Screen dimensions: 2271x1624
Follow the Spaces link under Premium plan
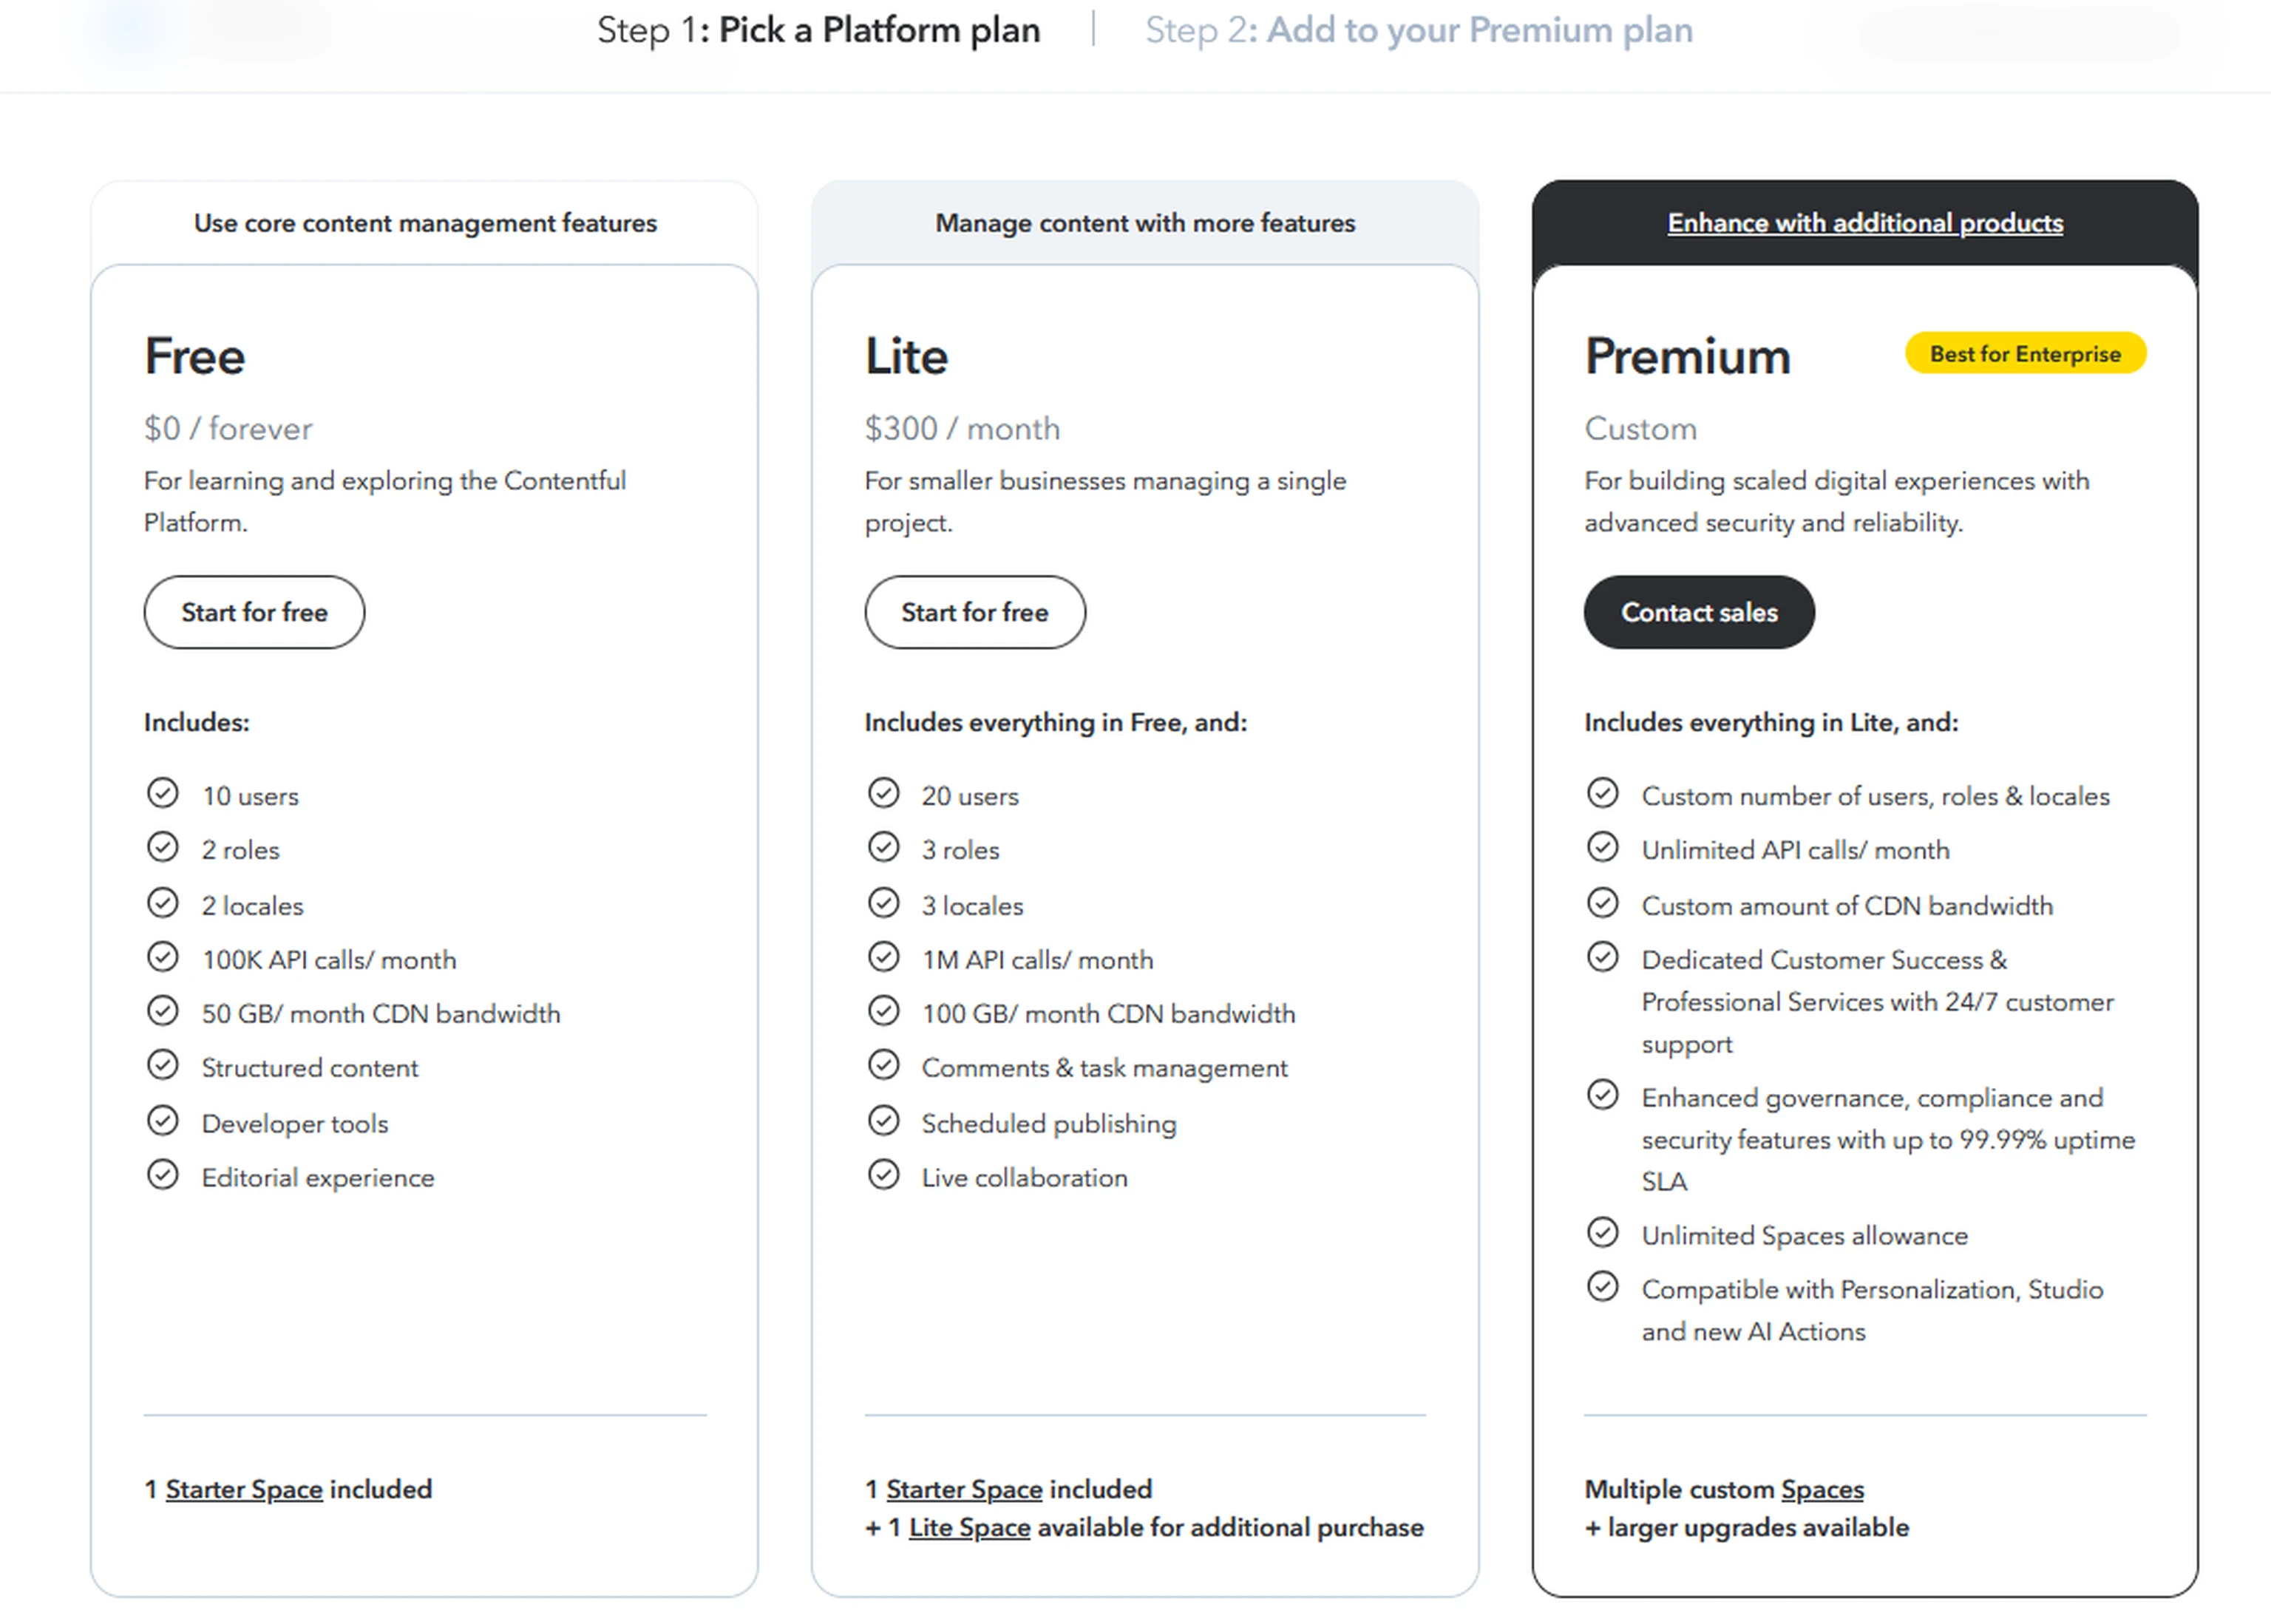pos(1822,1489)
